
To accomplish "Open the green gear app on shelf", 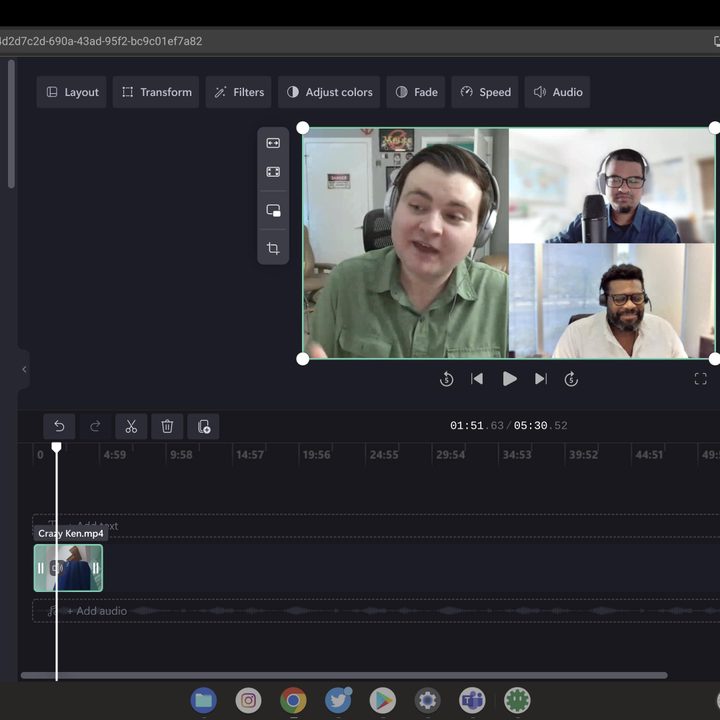I will click(x=517, y=701).
